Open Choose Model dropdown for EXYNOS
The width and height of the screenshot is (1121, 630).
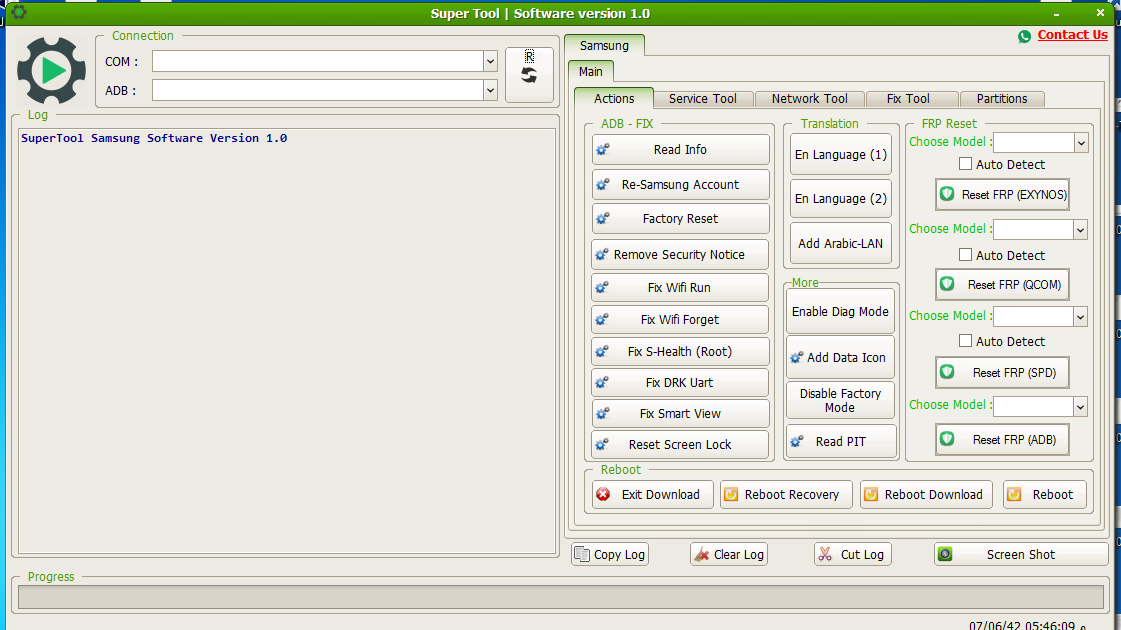[x=1081, y=143]
